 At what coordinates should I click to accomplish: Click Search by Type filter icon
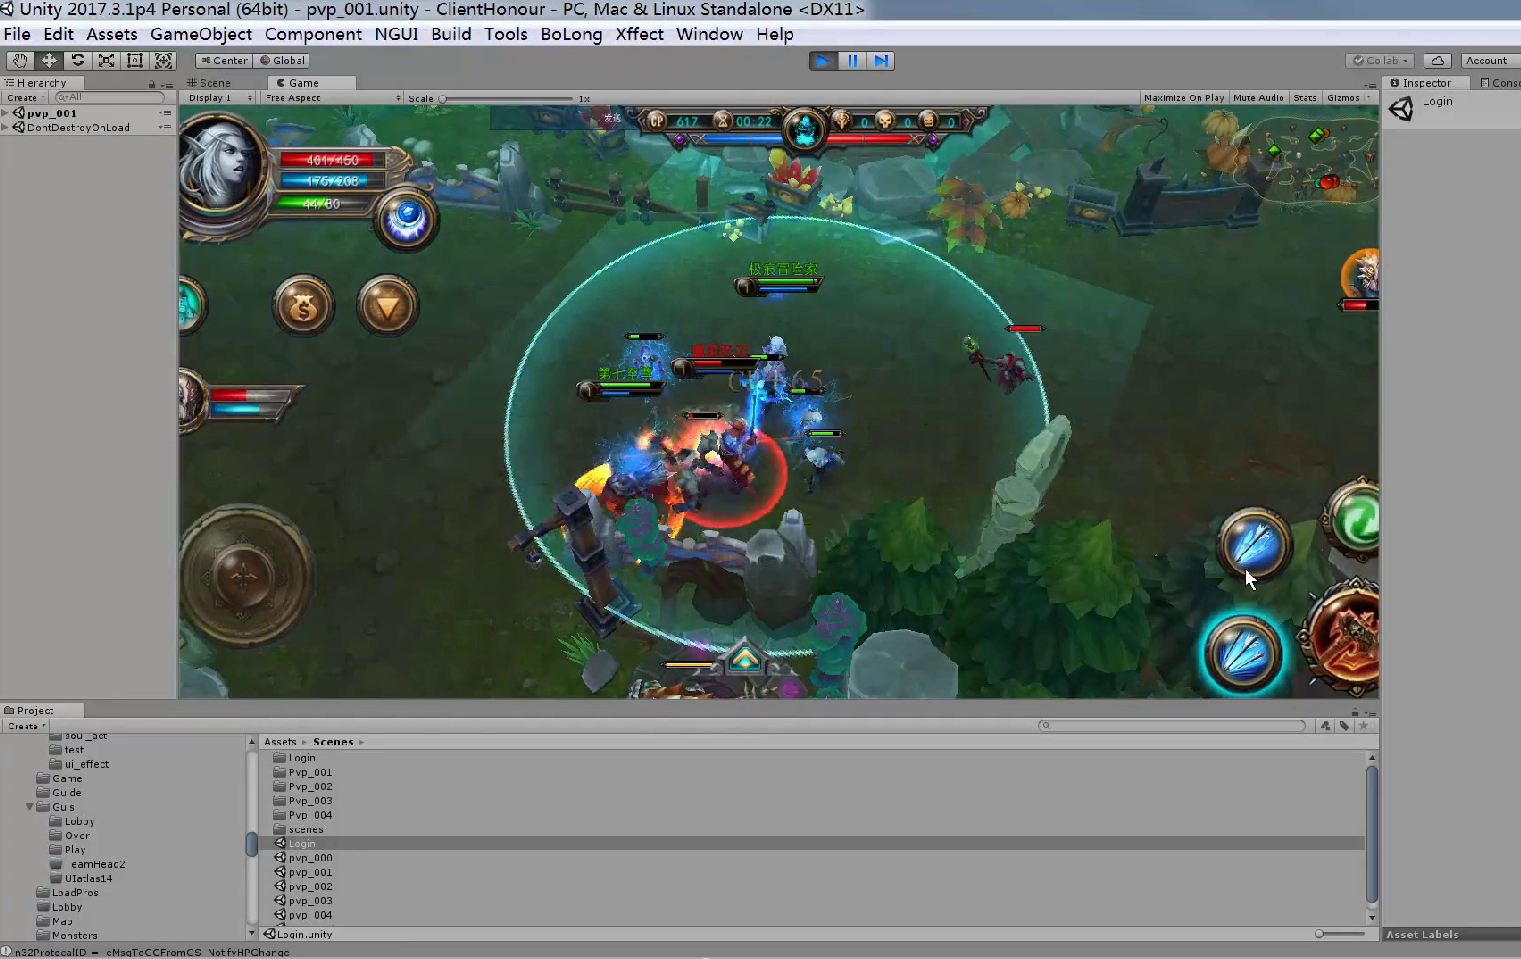tap(1326, 726)
